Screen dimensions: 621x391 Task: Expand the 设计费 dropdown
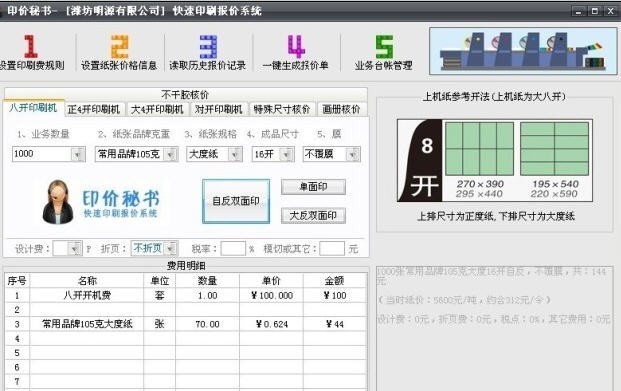tap(74, 249)
